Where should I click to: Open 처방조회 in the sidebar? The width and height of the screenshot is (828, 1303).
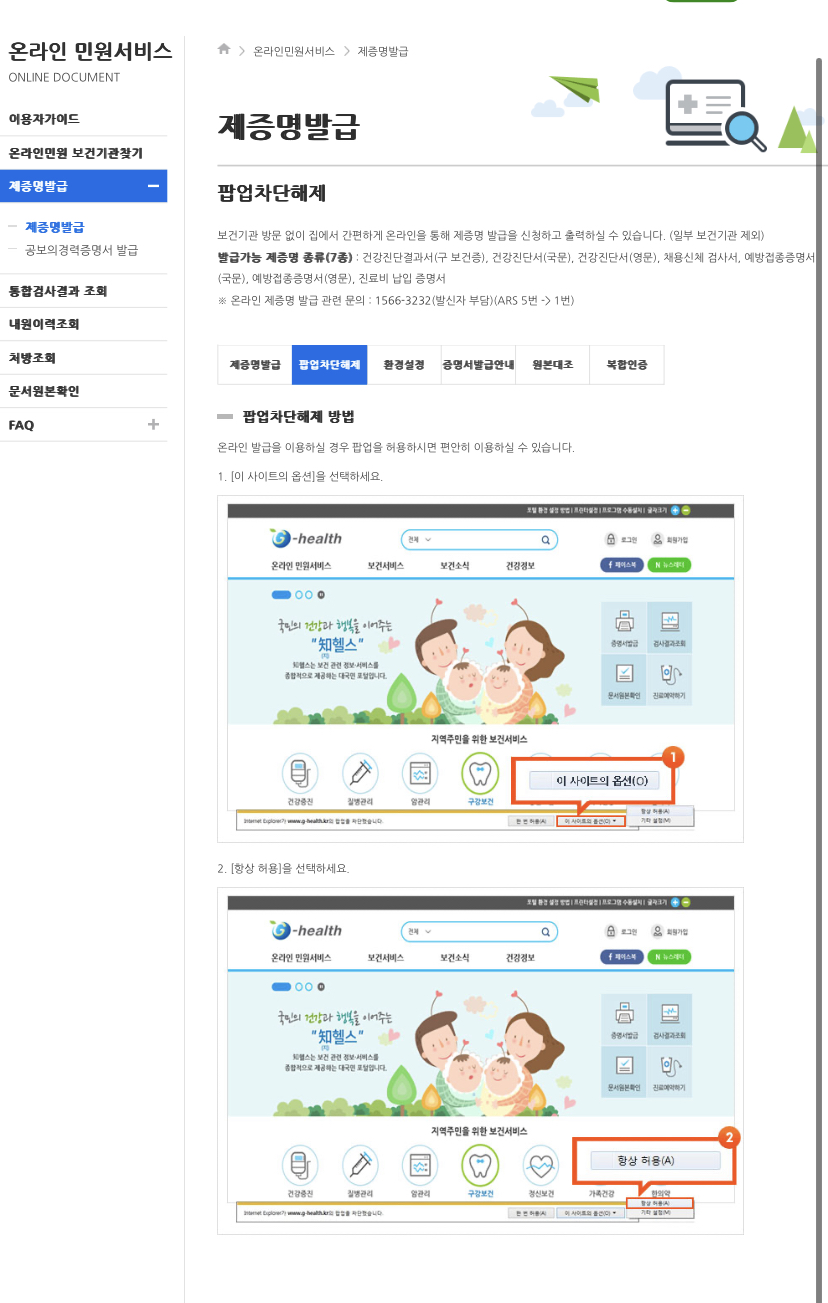tap(32, 358)
